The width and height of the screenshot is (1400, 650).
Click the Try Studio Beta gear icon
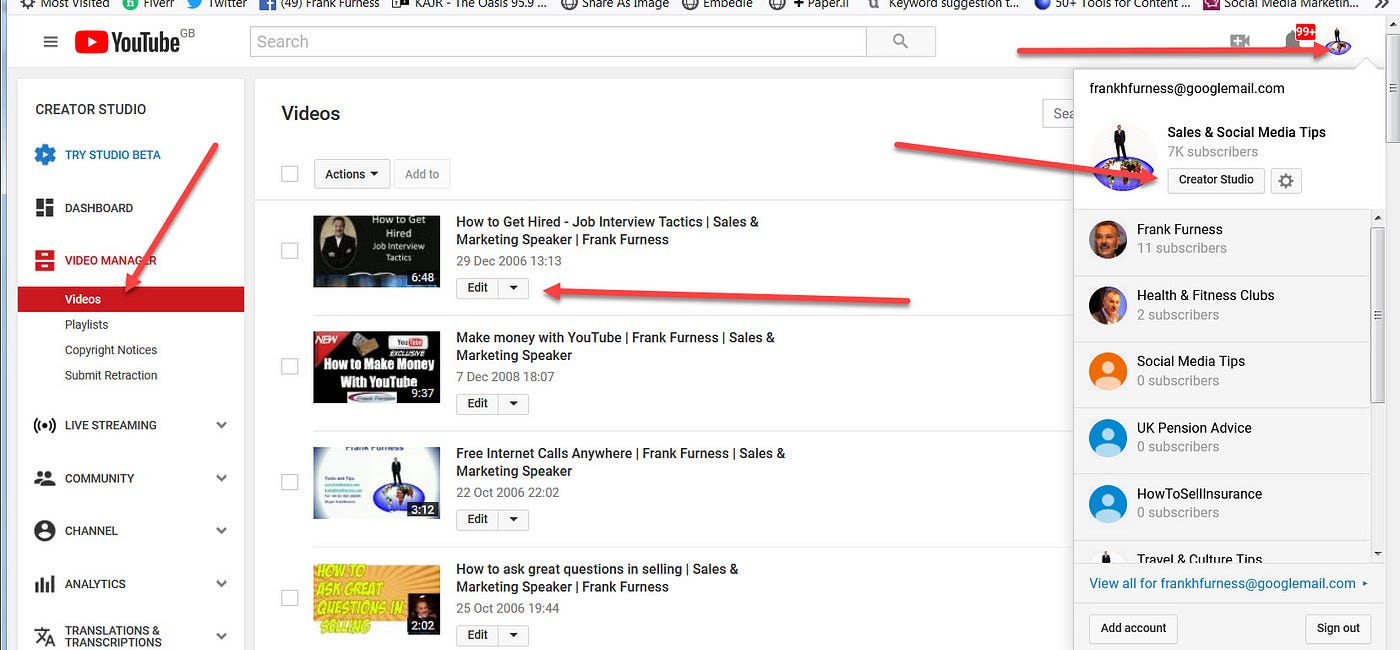(45, 155)
